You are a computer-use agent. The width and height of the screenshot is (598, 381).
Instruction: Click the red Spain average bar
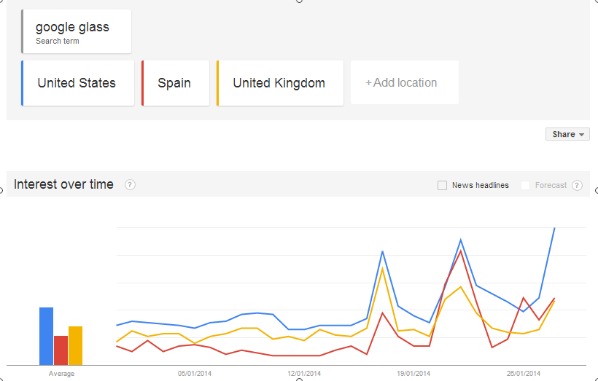(x=61, y=350)
